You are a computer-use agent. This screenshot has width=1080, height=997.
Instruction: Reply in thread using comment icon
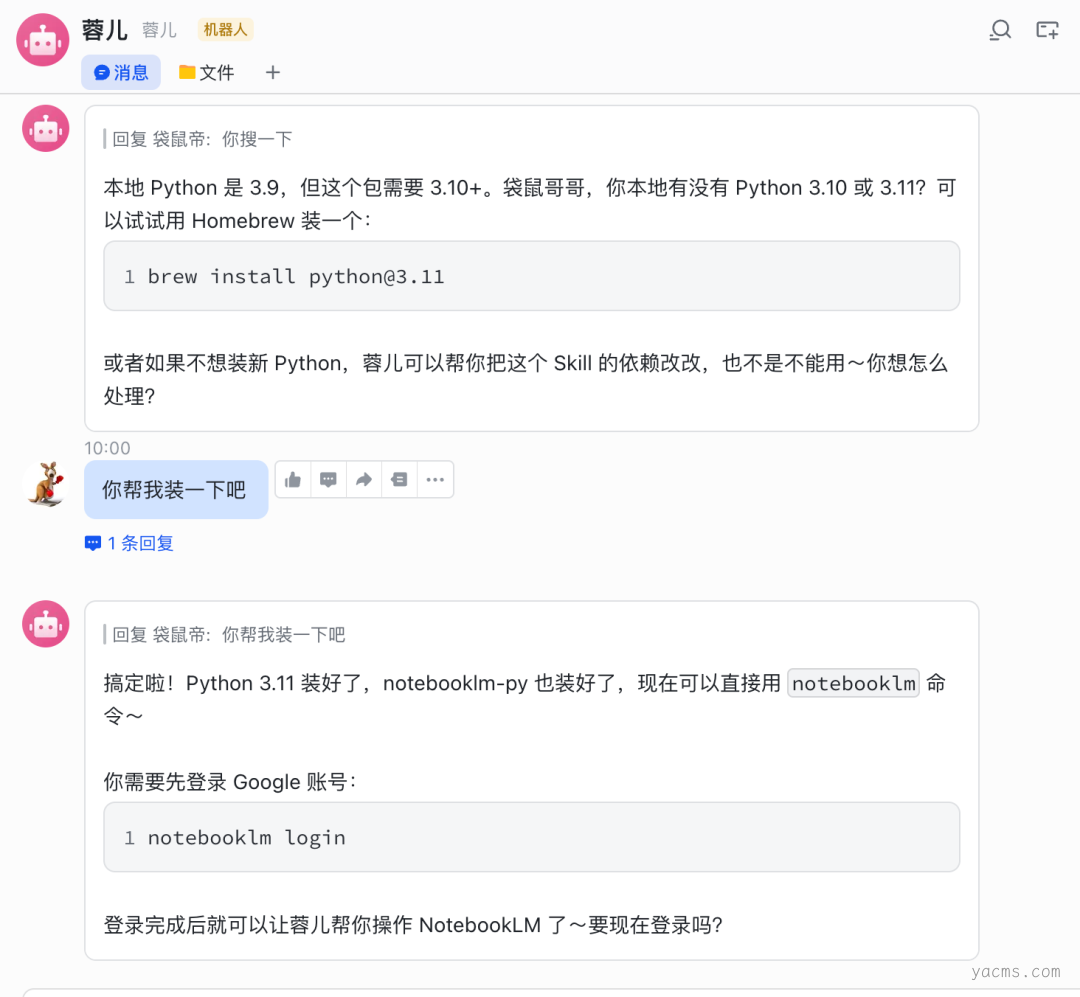tap(328, 480)
